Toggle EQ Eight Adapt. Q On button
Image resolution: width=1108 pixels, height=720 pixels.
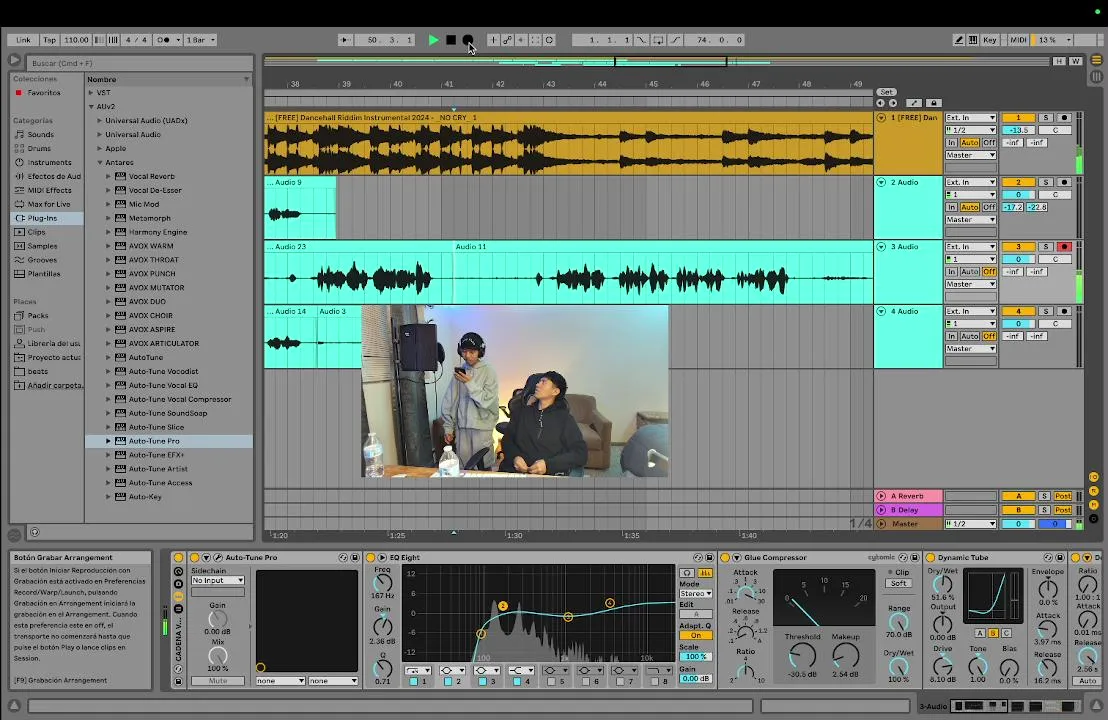click(695, 635)
